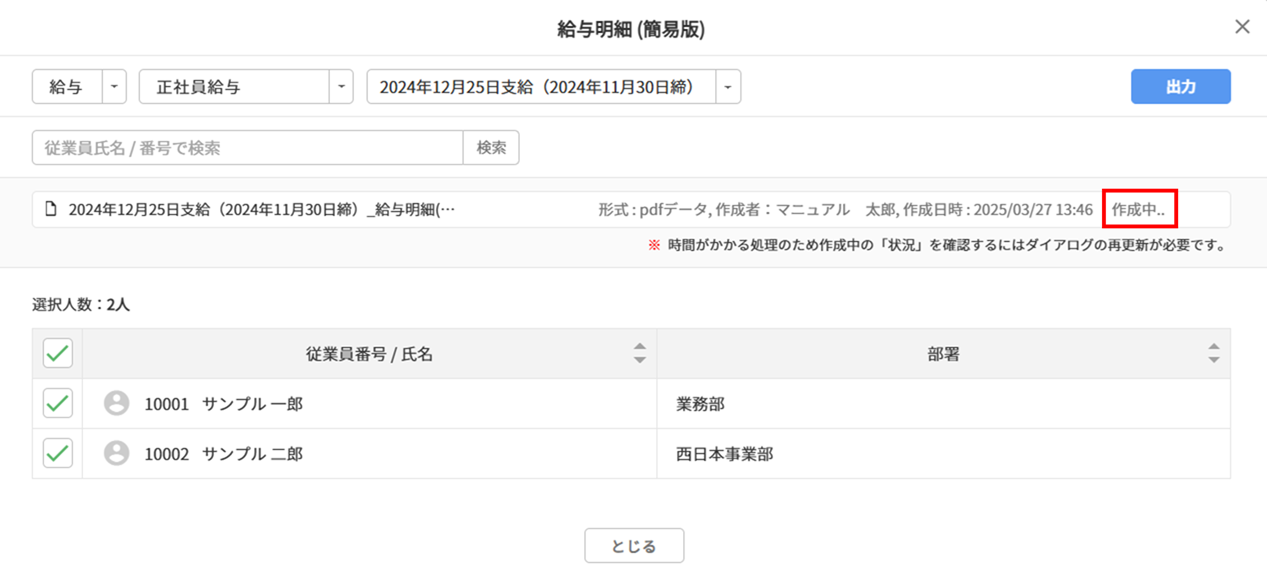Select the 西日本事業部 department cell
This screenshot has width=1267, height=584.
tap(724, 454)
